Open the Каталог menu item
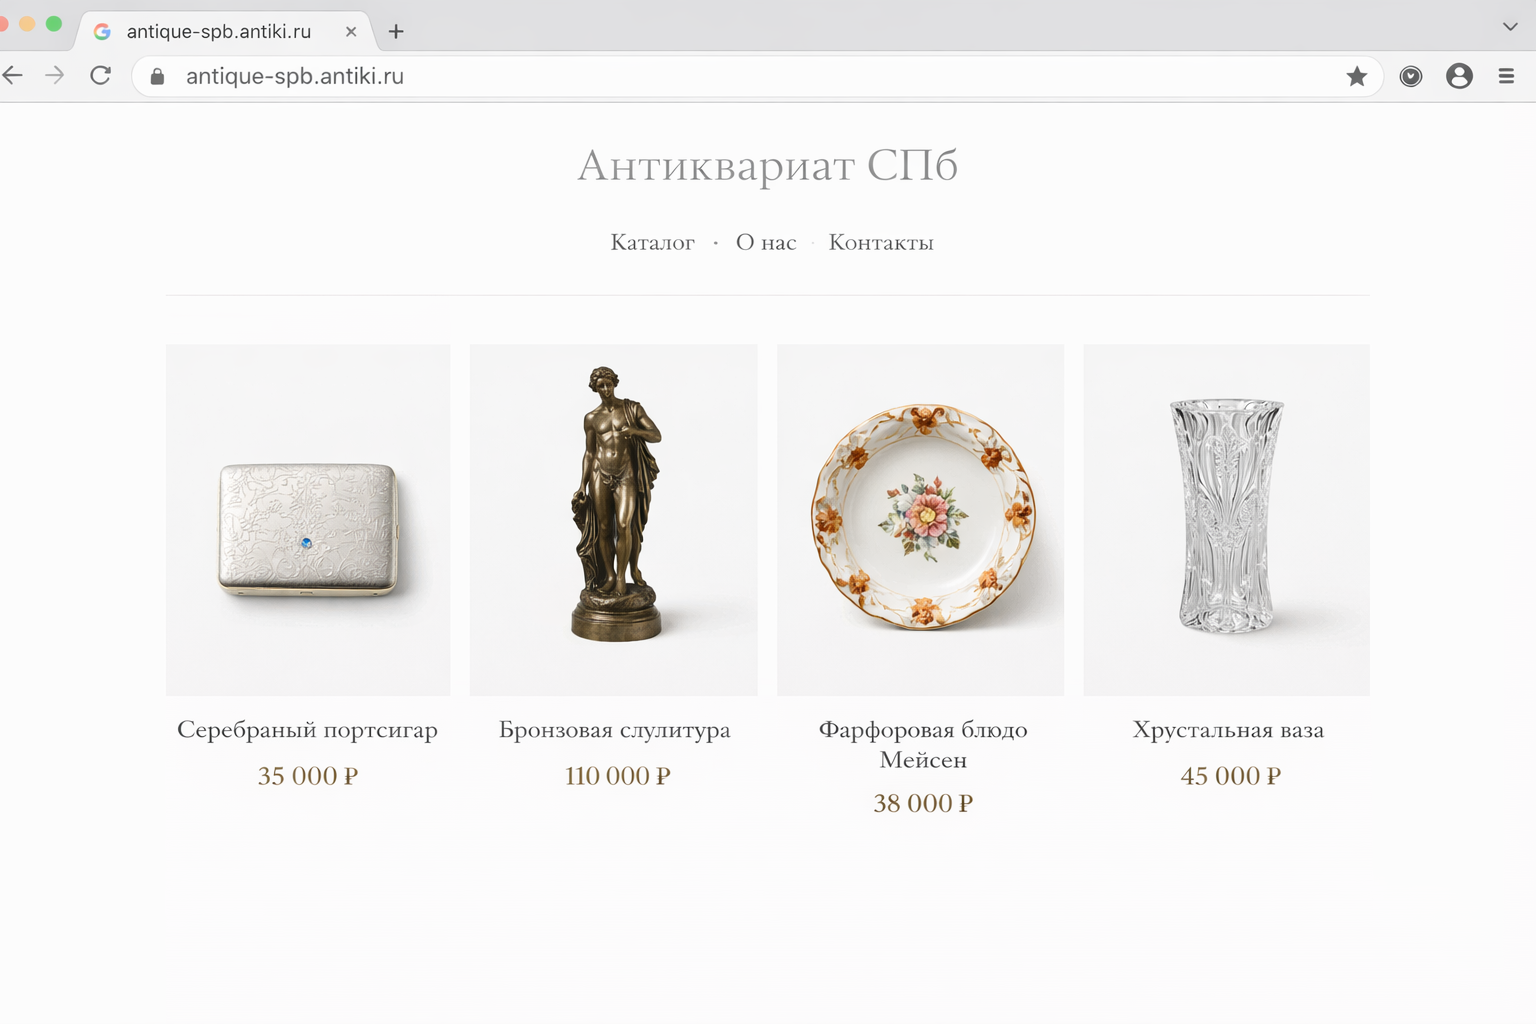 tap(652, 242)
